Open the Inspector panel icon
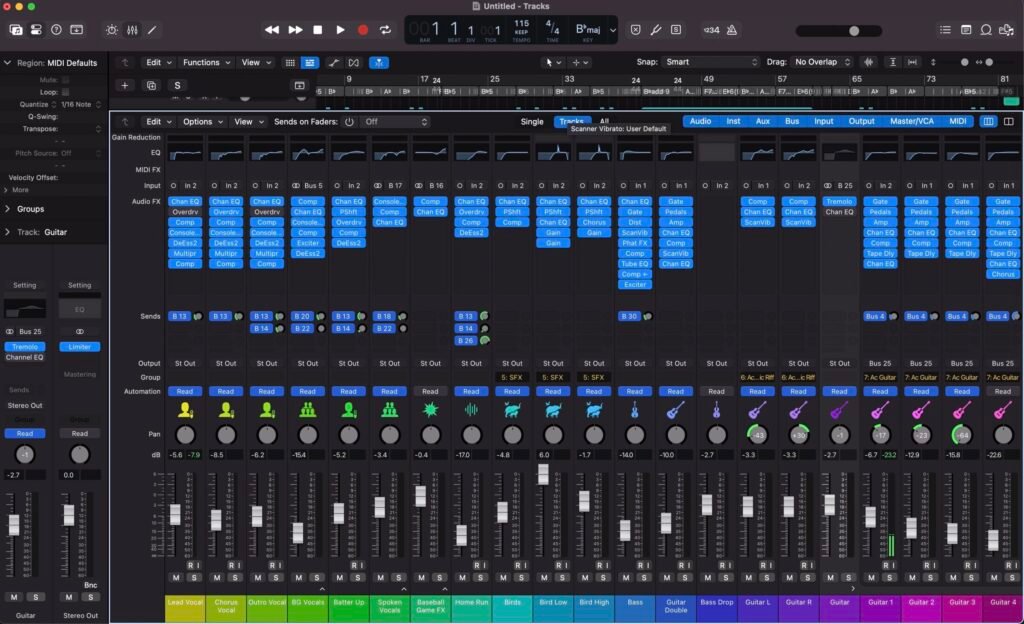This screenshot has height=624, width=1024. (x=36, y=30)
